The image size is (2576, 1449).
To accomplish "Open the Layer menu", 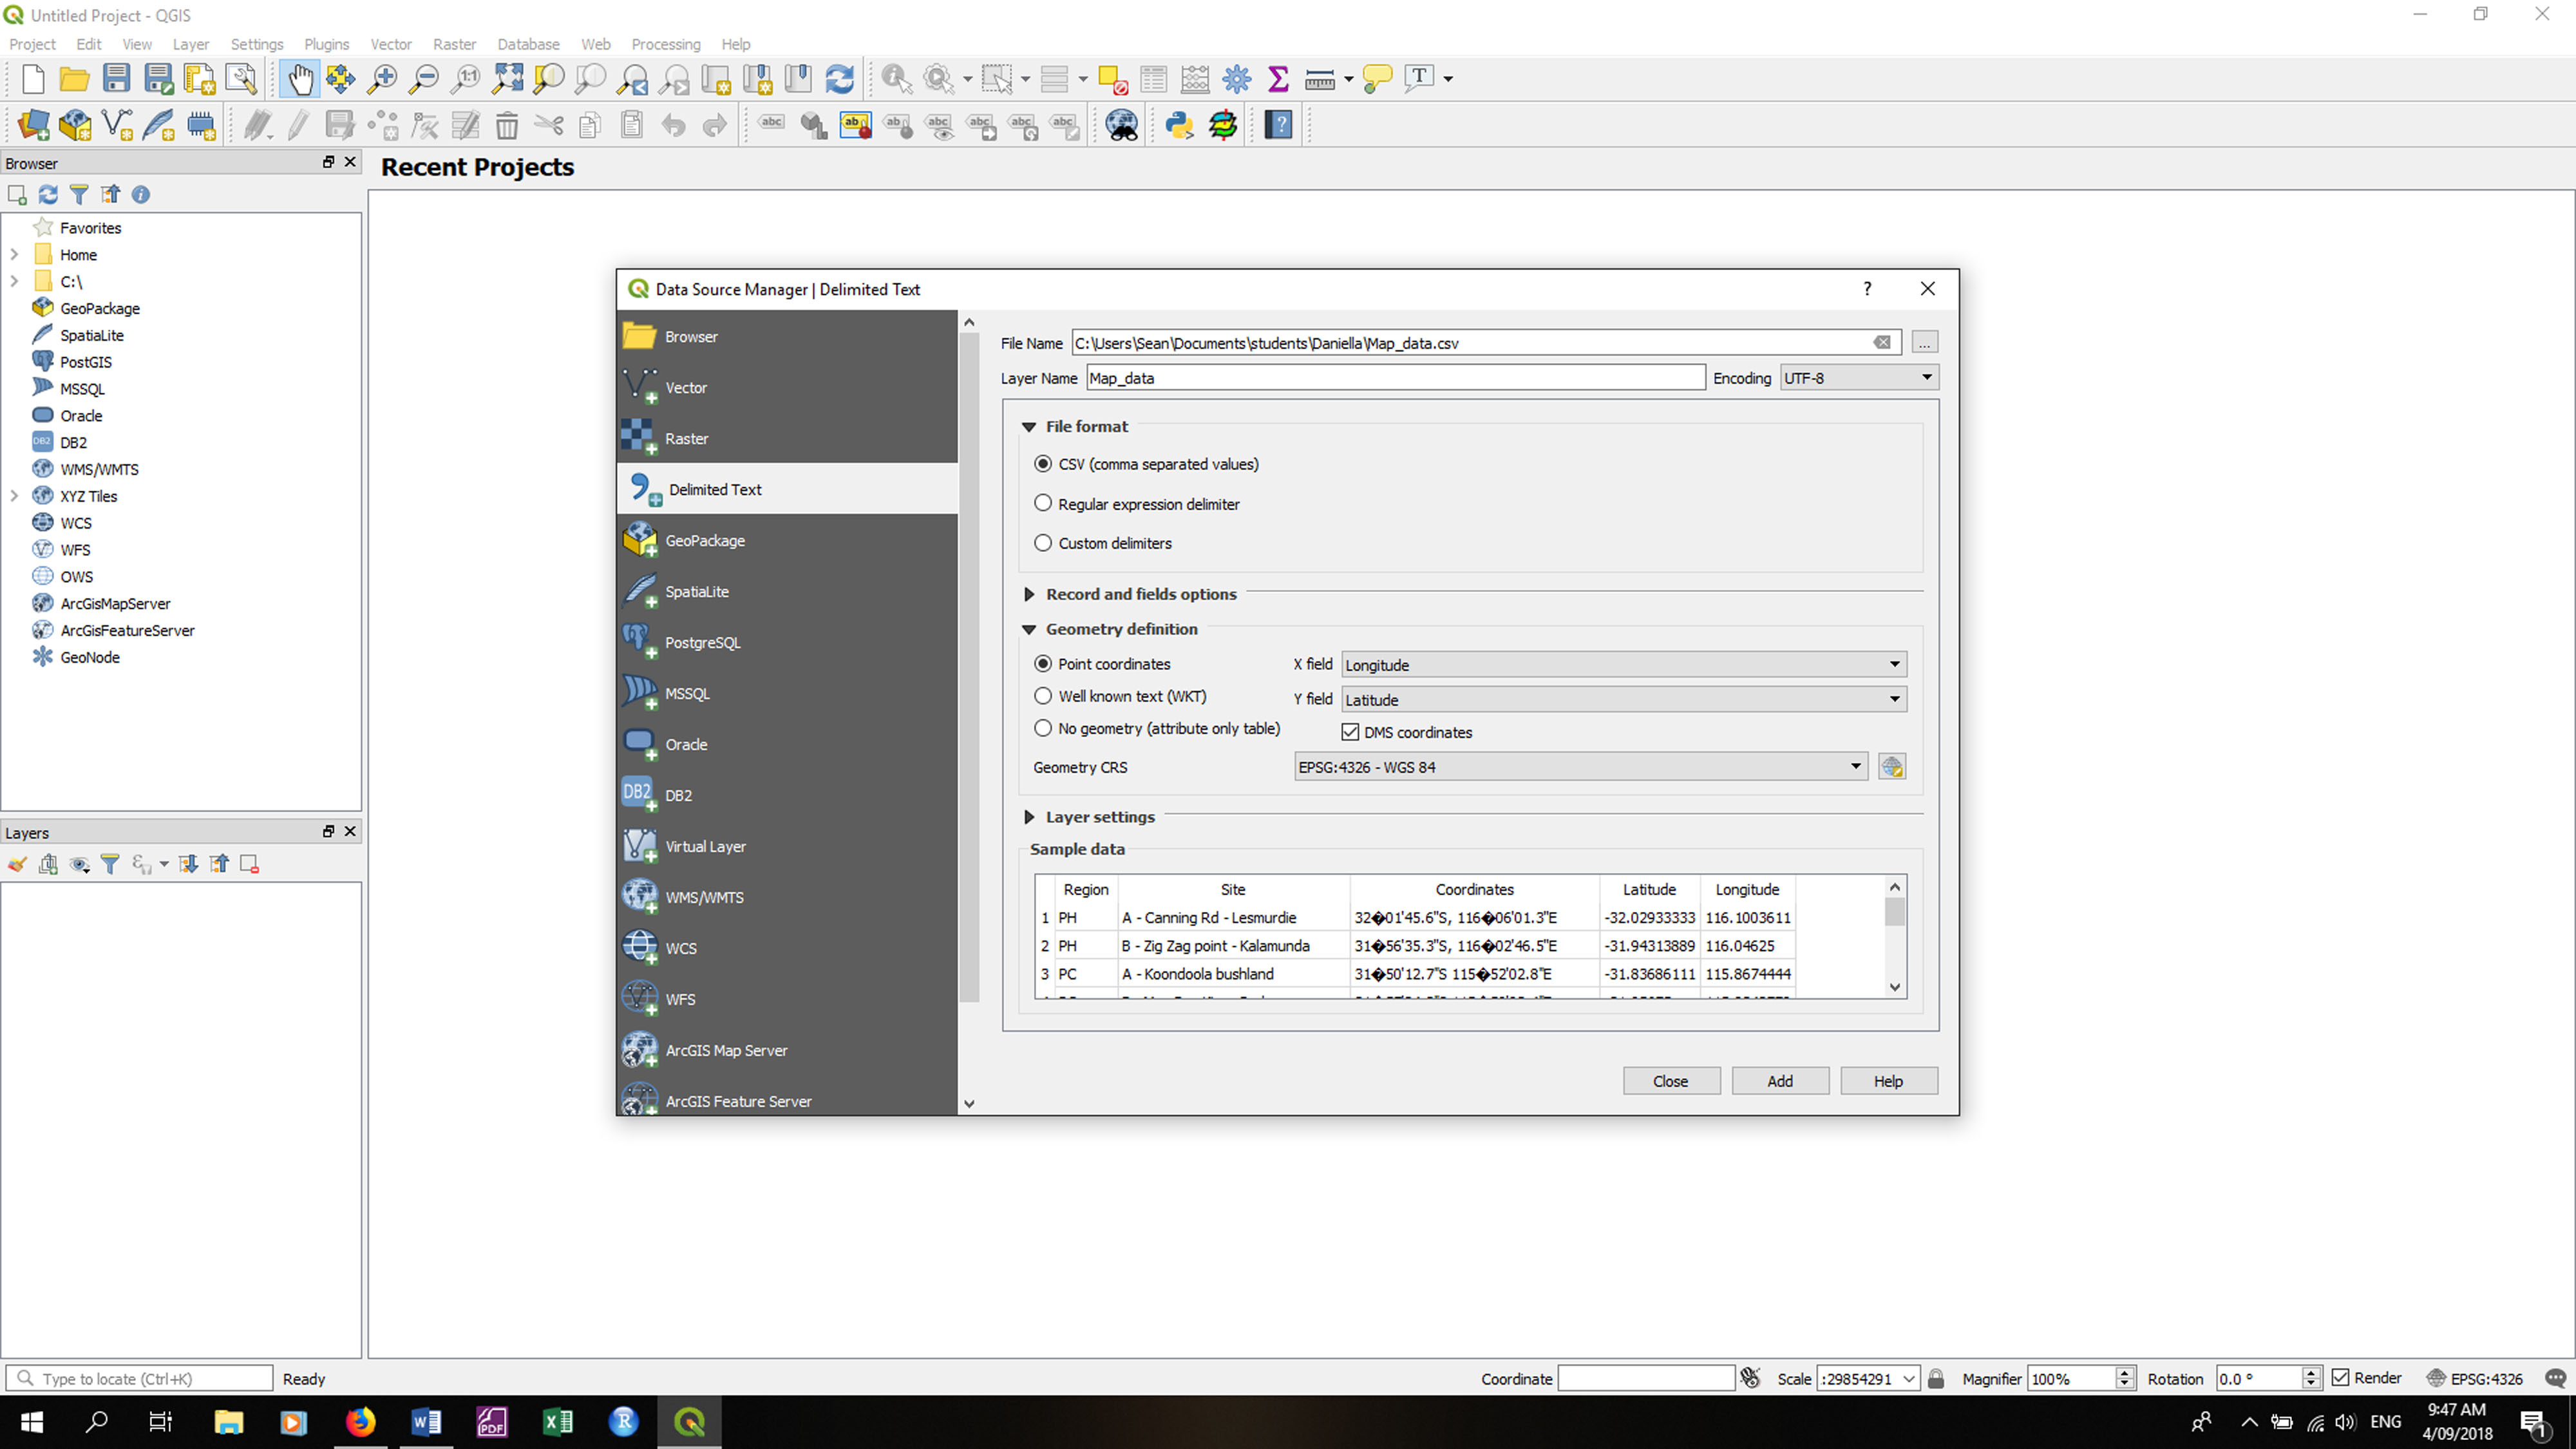I will tap(190, 44).
